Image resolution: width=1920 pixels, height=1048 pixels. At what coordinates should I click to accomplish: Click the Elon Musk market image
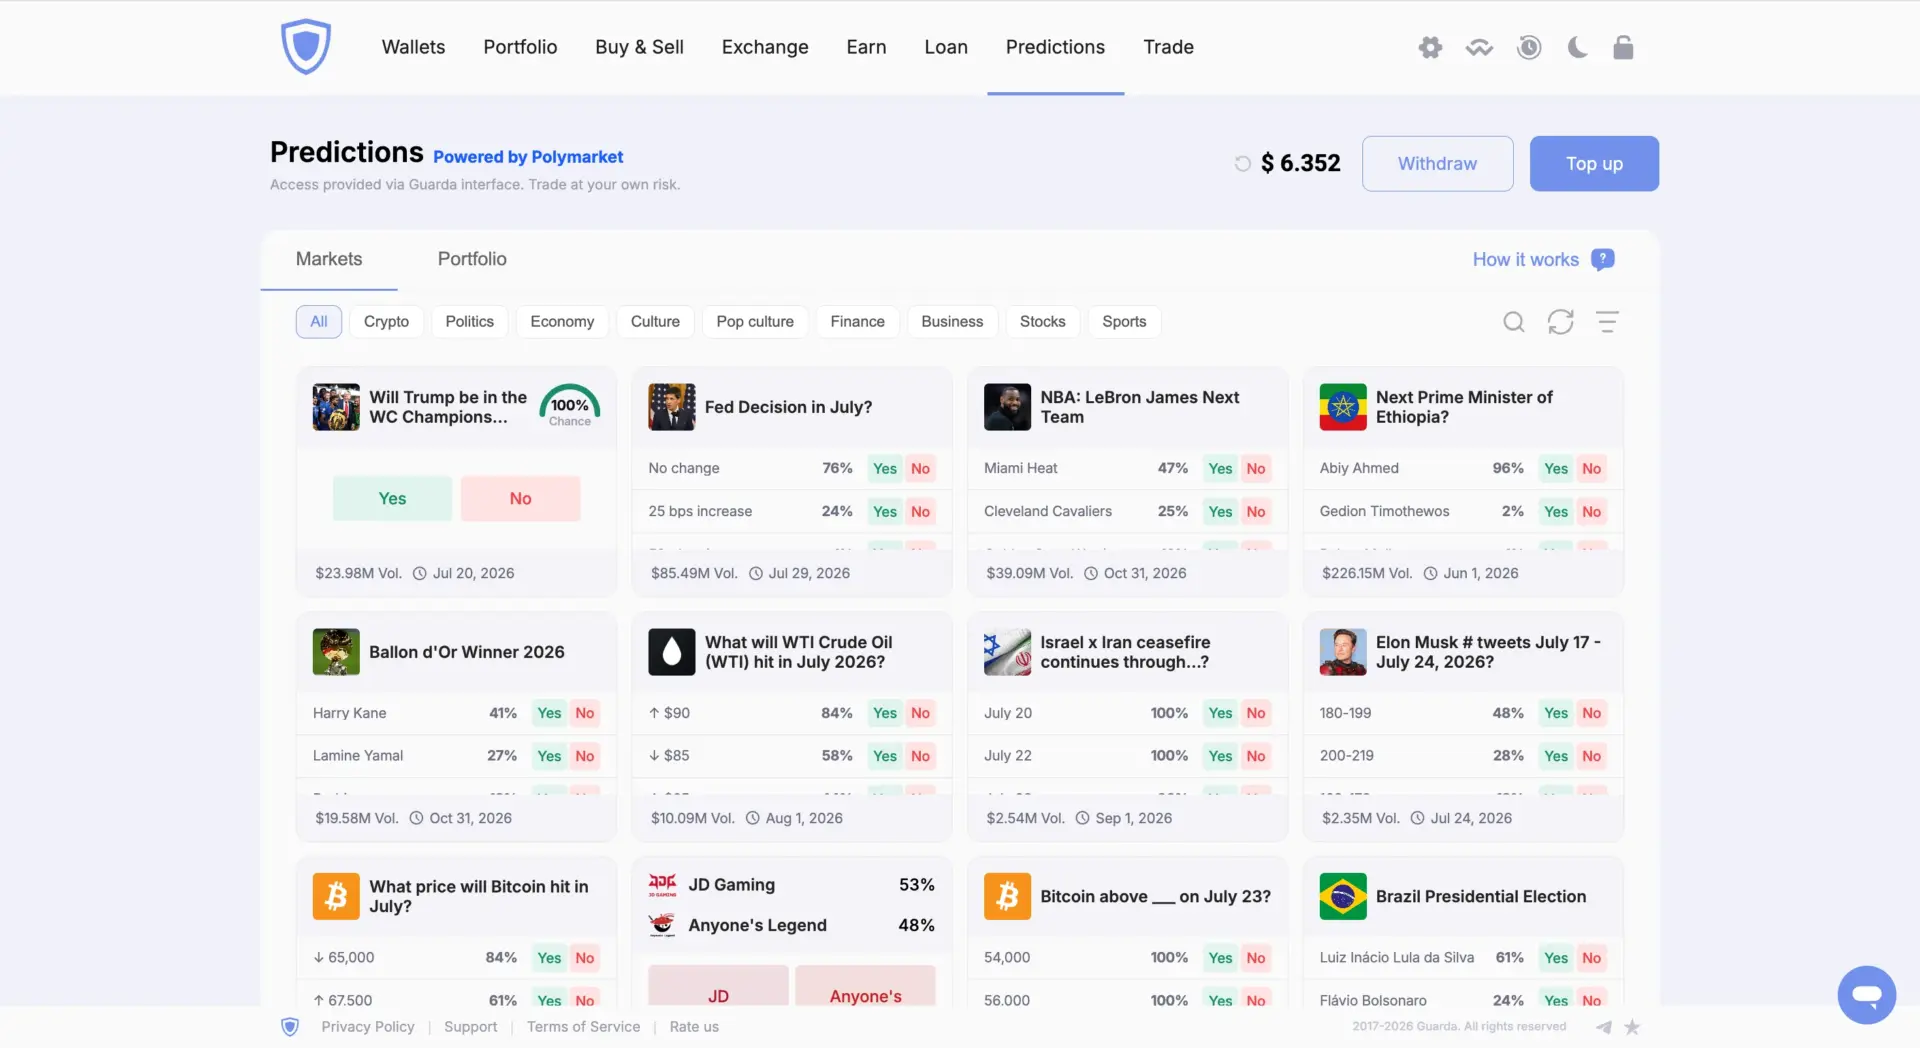click(x=1343, y=652)
